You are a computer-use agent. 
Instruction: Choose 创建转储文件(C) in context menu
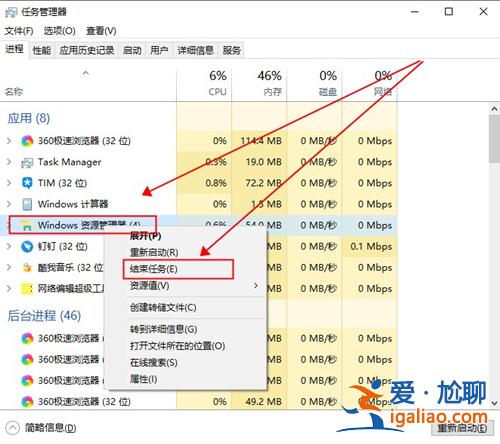185,307
